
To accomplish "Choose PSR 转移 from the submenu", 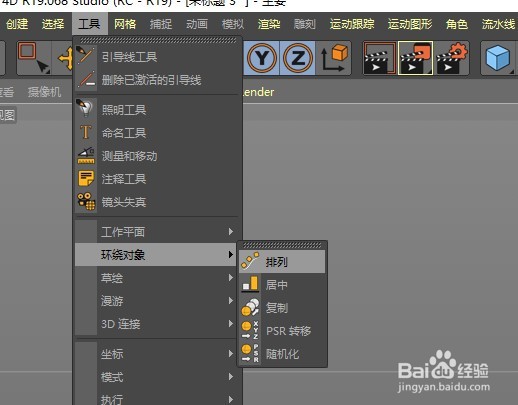I will pos(282,331).
